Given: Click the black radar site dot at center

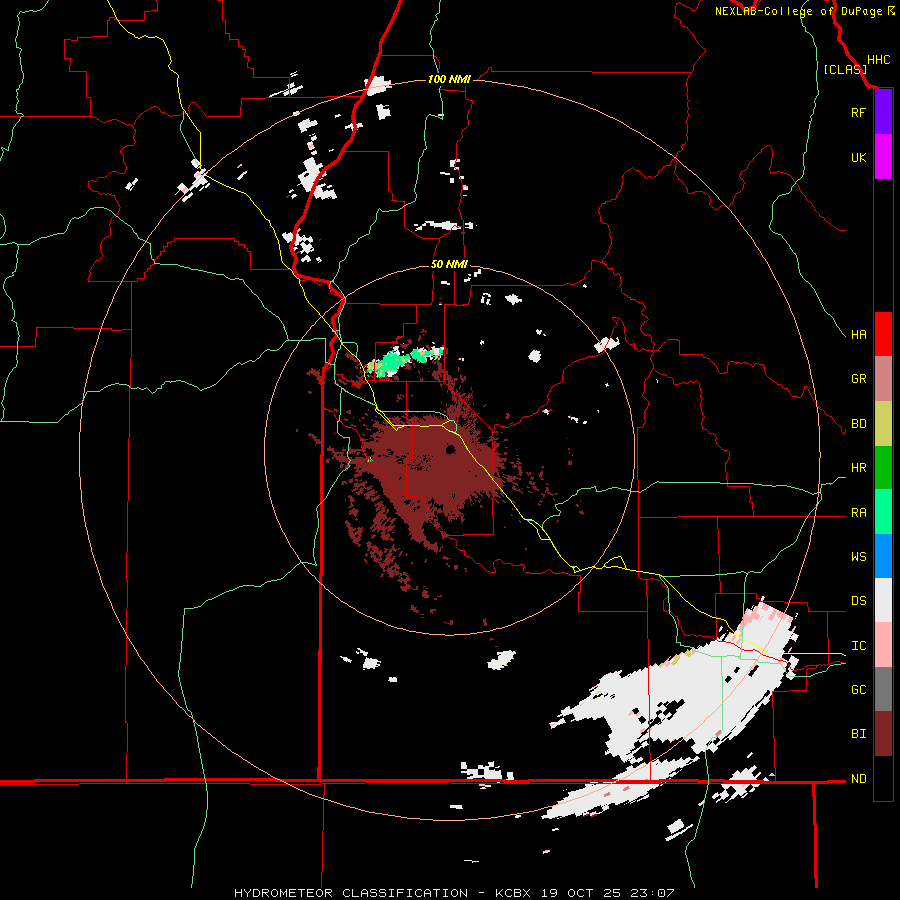Looking at the screenshot, I should point(451,449).
